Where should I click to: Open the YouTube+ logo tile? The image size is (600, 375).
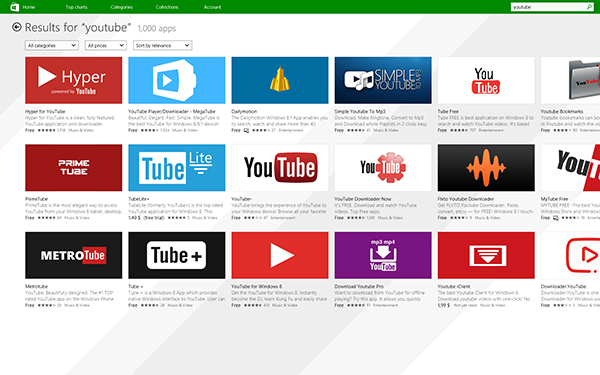point(280,168)
